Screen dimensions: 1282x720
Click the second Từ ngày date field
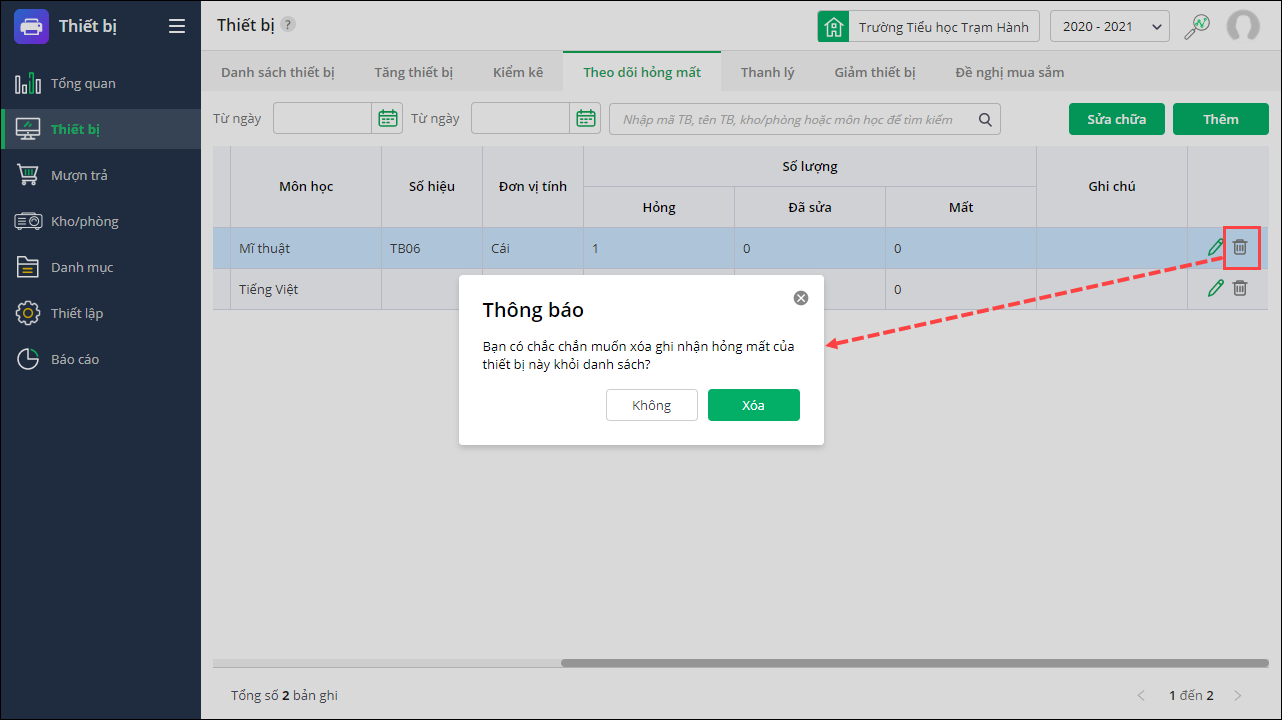pyautogui.click(x=521, y=119)
